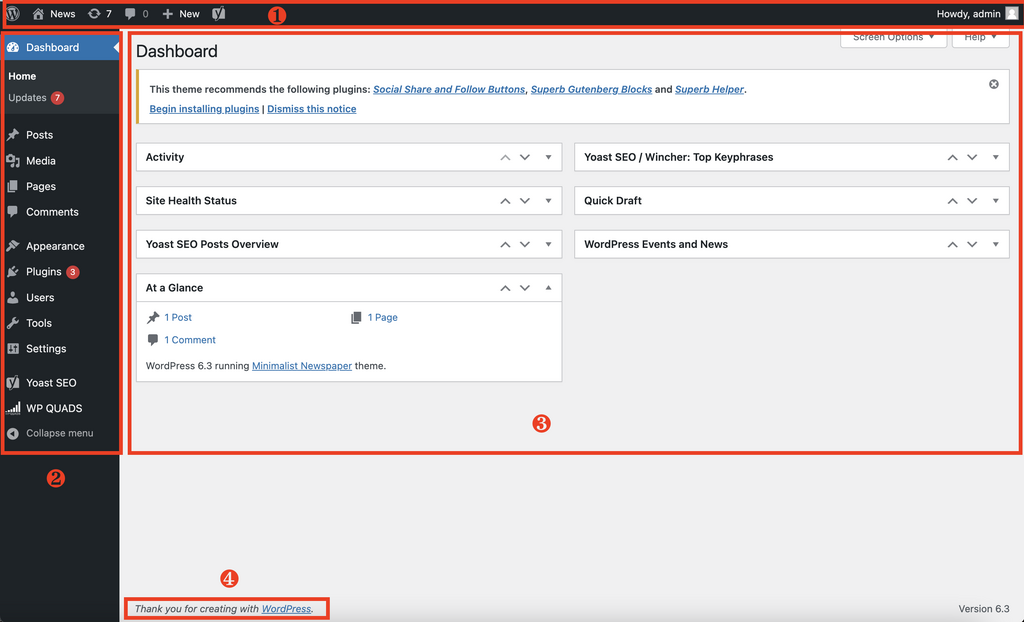Click the admin avatar thumbnail
1024x622 pixels.
click(1012, 14)
